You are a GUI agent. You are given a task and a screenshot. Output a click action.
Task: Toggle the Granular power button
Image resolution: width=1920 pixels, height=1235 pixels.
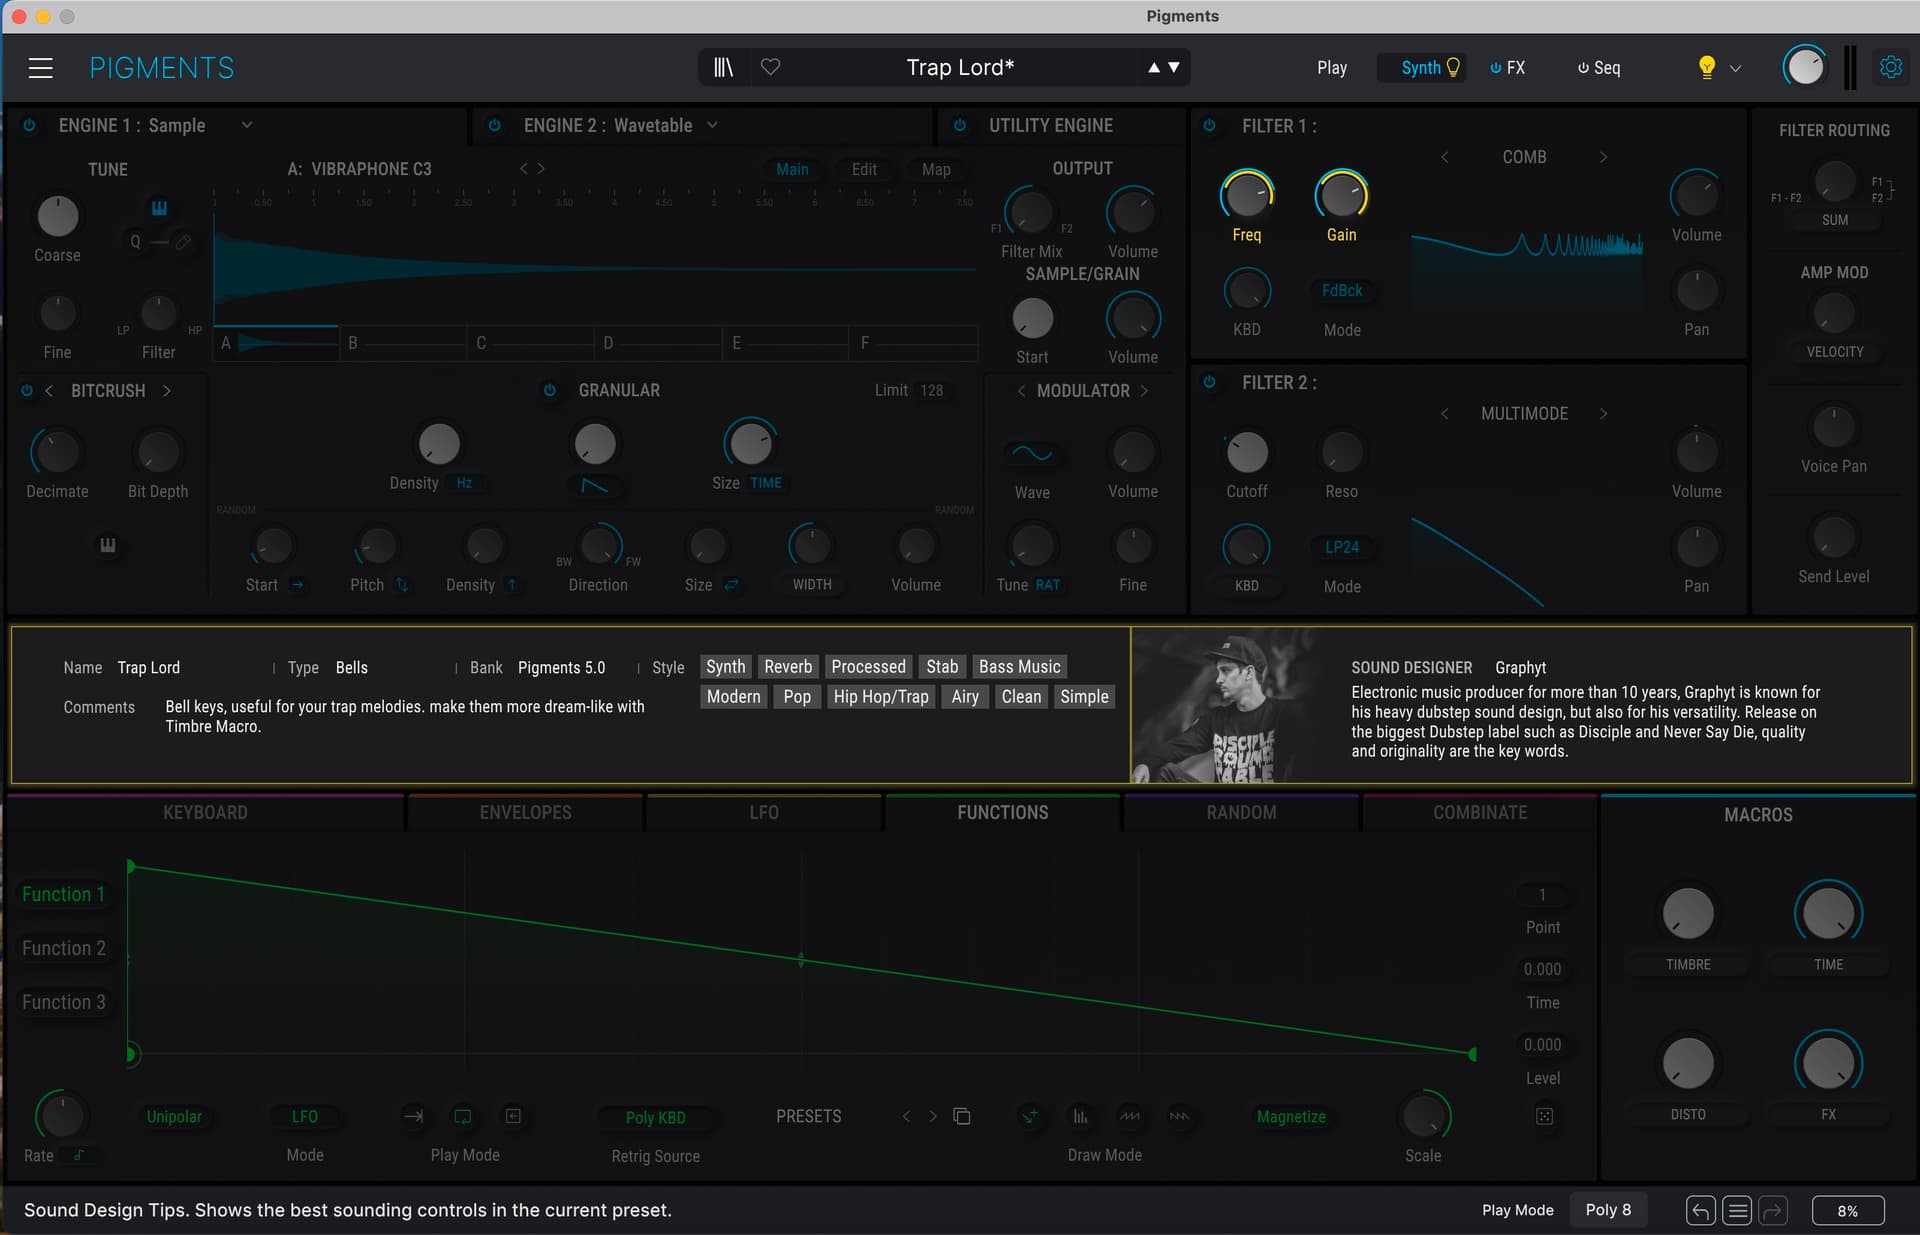[x=549, y=390]
